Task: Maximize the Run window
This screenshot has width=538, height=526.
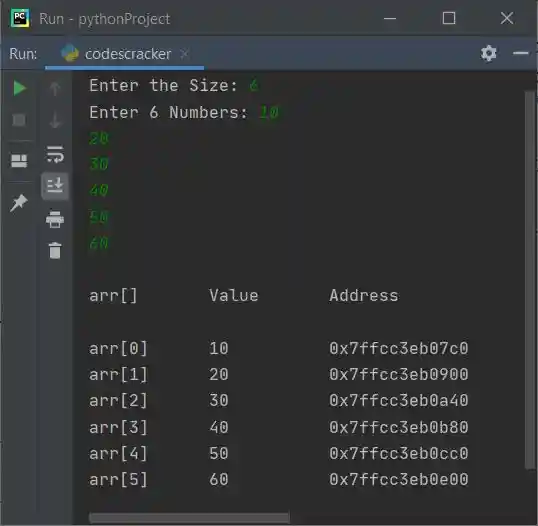Action: point(449,18)
